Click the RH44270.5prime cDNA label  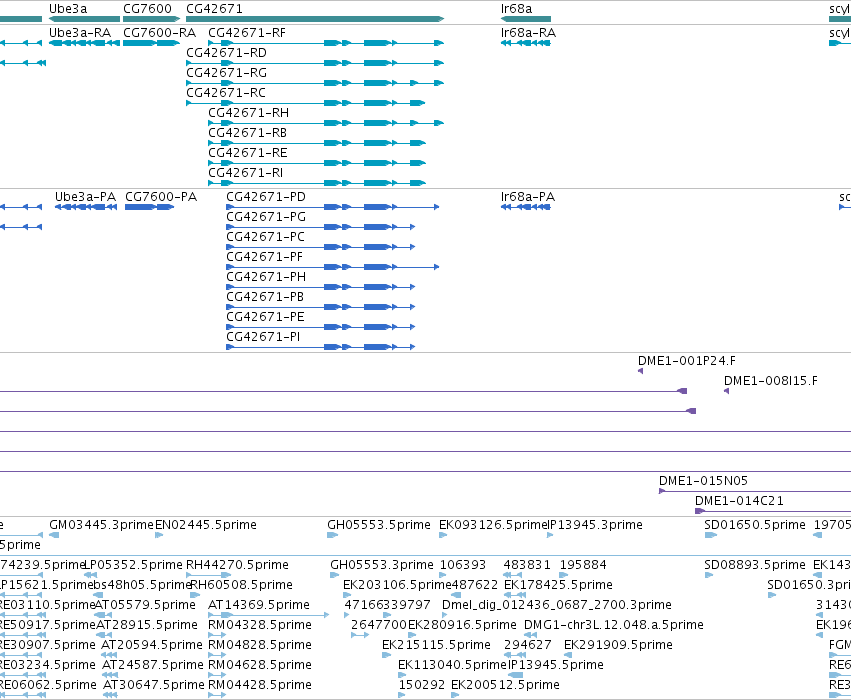237,565
